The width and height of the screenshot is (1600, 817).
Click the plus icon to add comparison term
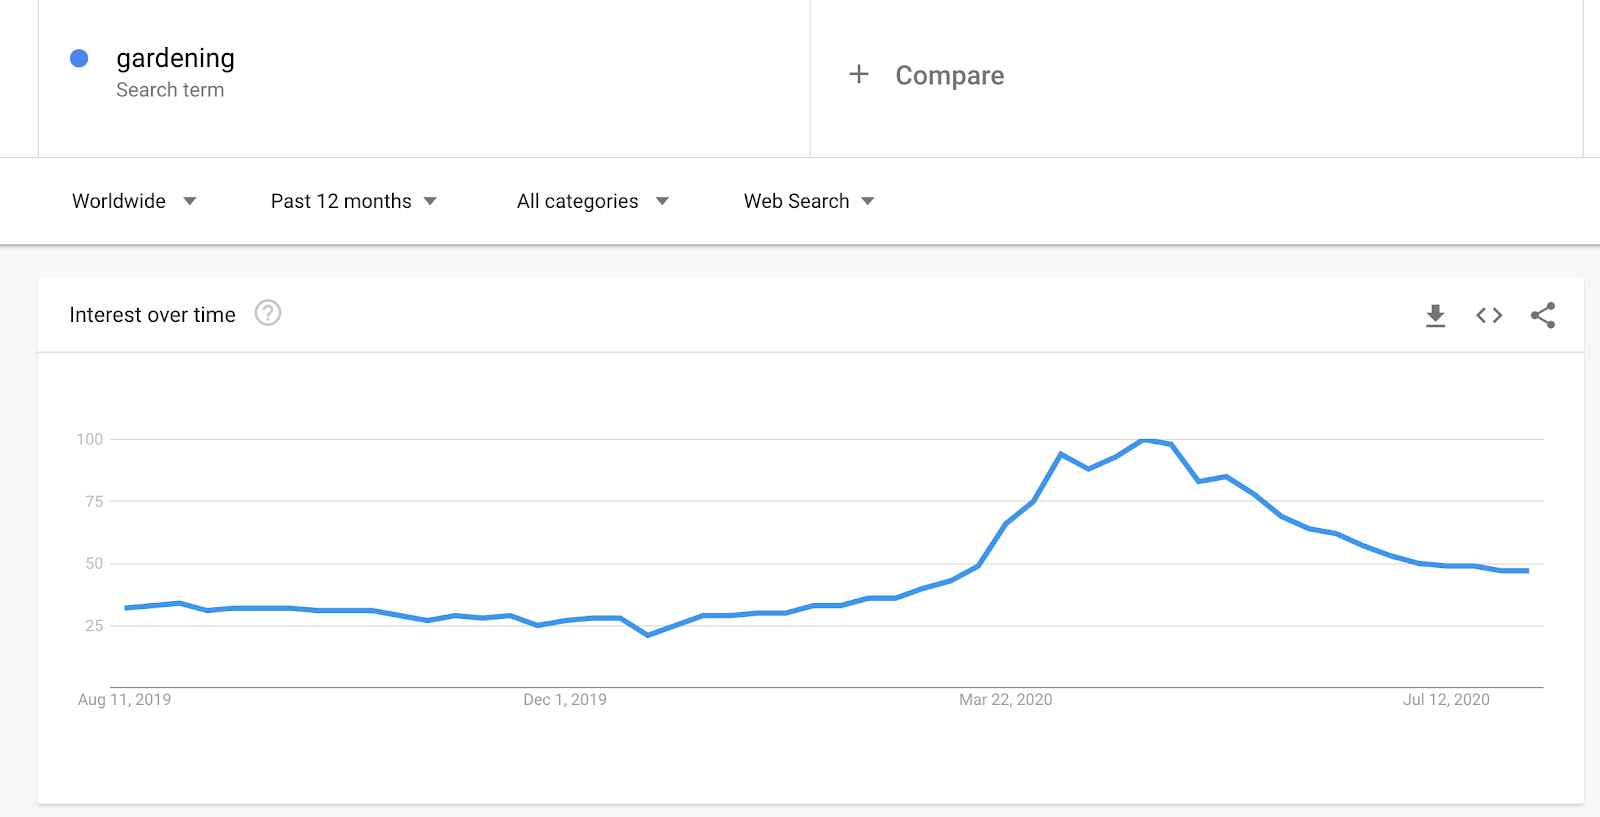coord(858,75)
